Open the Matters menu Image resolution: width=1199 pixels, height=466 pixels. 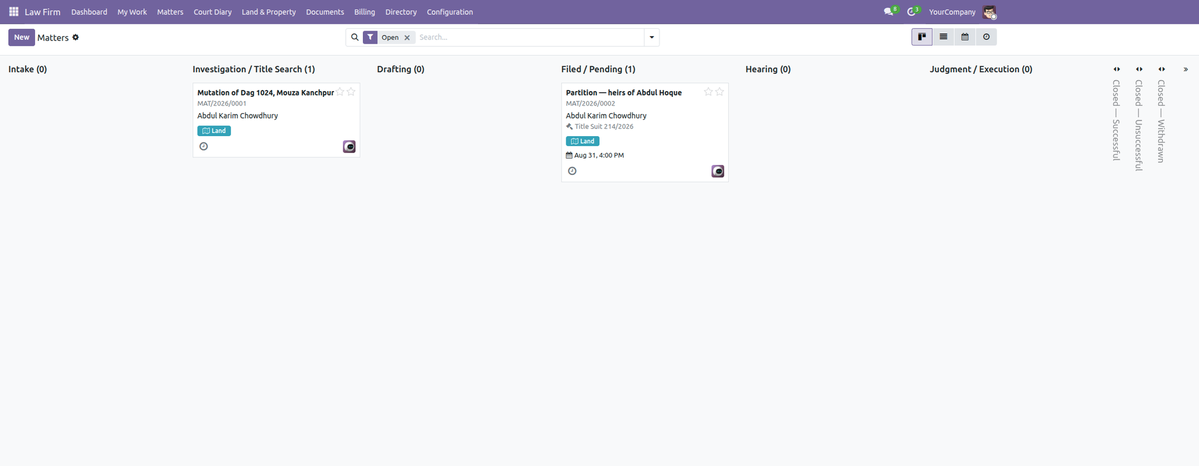click(170, 12)
